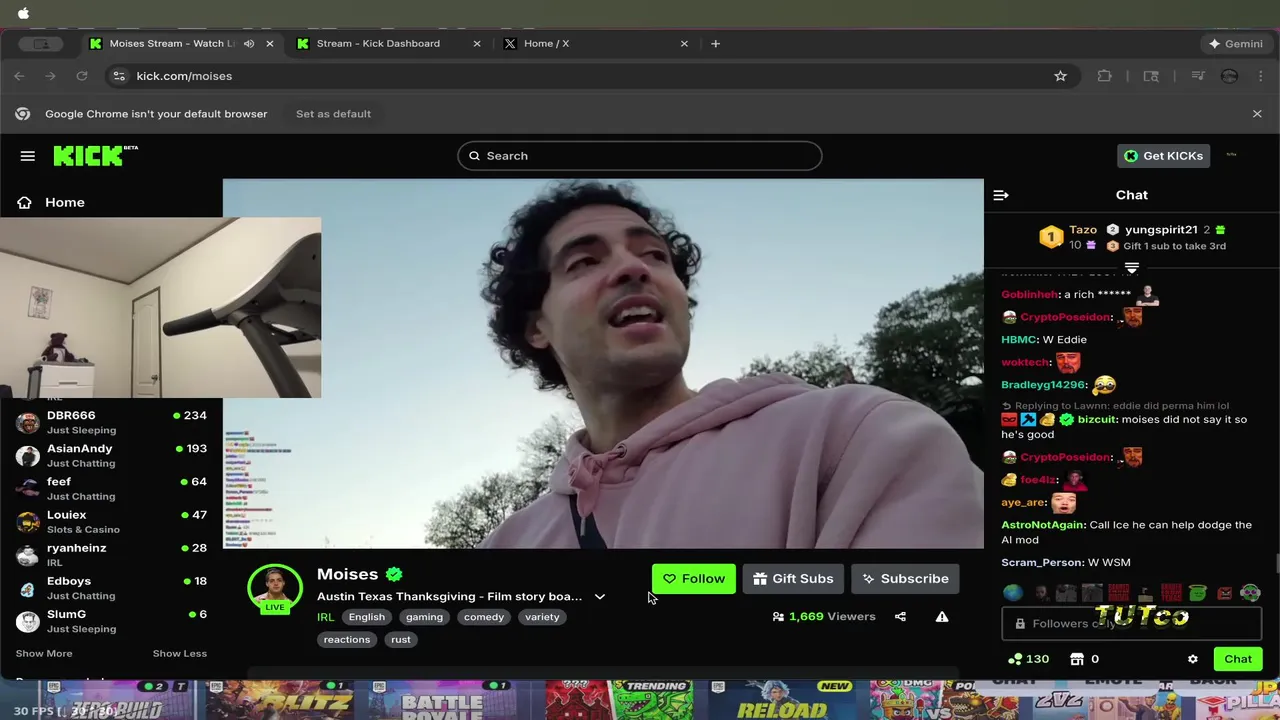Click the green frog emote in chat bar
The height and width of the screenshot is (720, 1280).
(x=1198, y=593)
